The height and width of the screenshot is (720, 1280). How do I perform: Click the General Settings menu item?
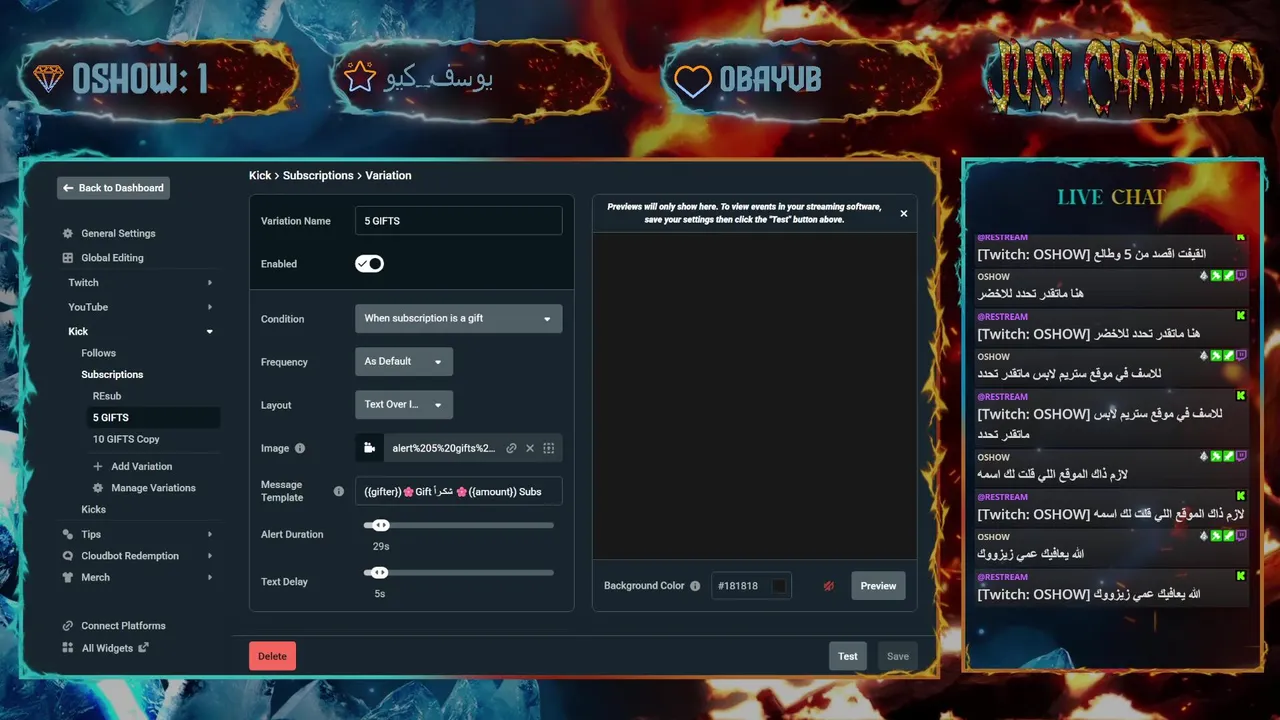[118, 233]
